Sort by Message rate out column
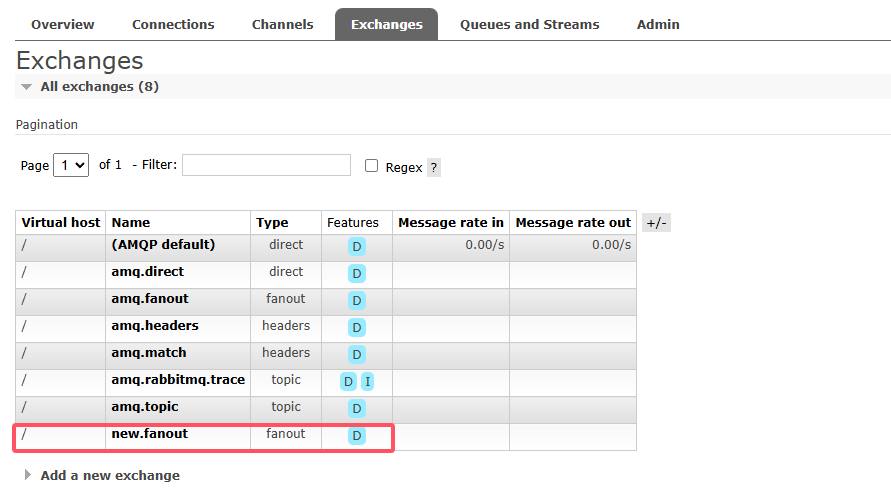The height and width of the screenshot is (488, 891). pyautogui.click(x=573, y=223)
